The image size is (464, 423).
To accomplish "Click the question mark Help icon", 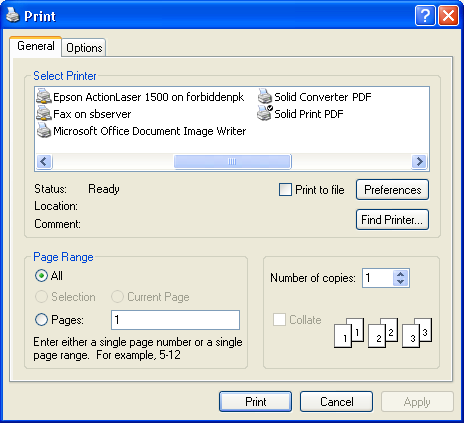I will [425, 15].
